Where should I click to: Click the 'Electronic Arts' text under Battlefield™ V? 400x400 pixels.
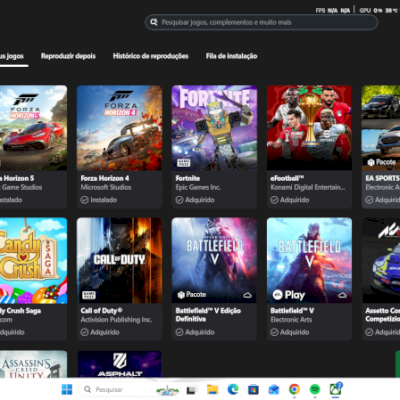[291, 320]
